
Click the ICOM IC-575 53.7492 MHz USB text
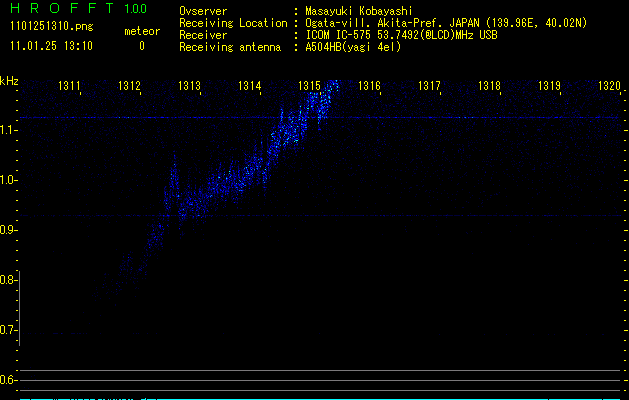(401, 35)
